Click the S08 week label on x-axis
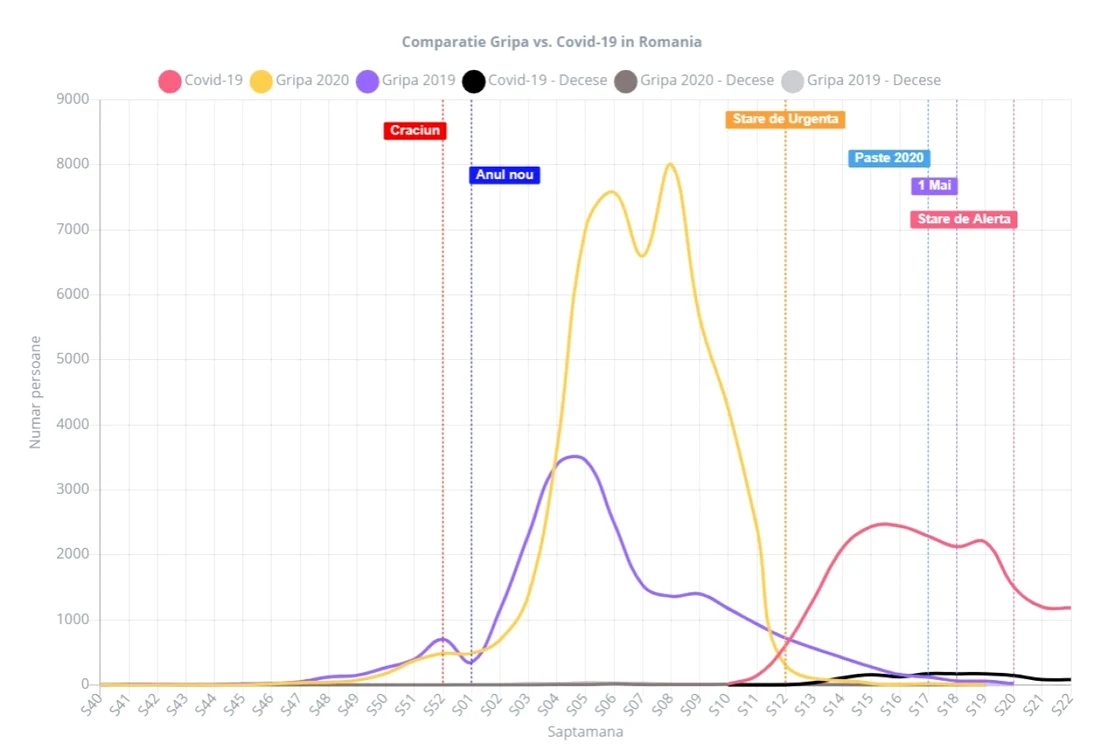This screenshot has width=1101, height=750. click(661, 704)
